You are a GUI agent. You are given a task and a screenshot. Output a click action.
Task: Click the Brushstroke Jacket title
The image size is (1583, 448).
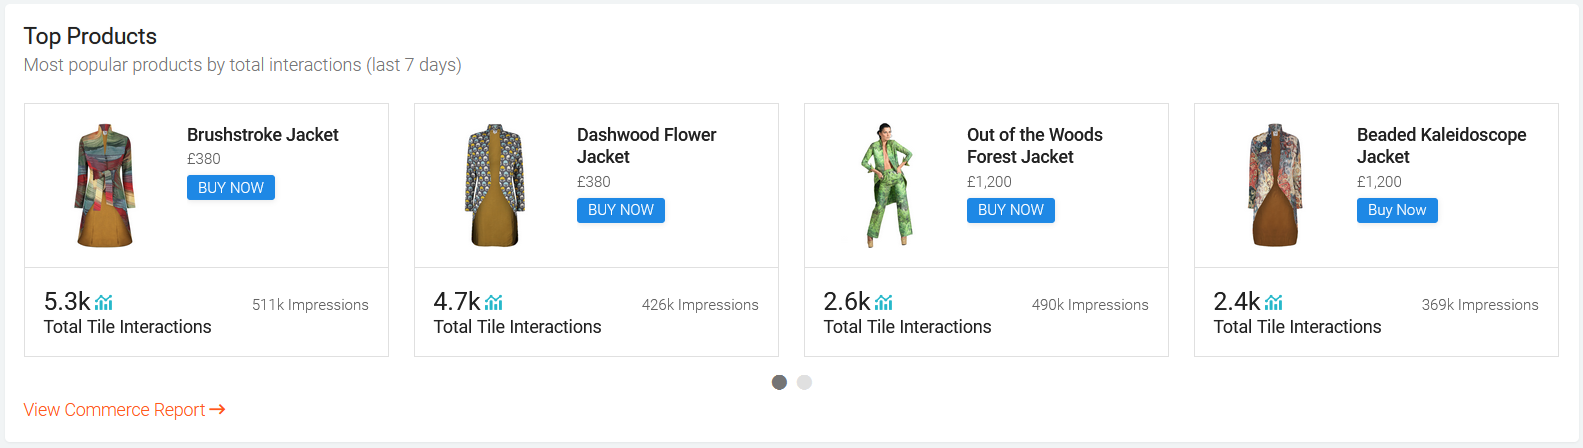pyautogui.click(x=263, y=135)
